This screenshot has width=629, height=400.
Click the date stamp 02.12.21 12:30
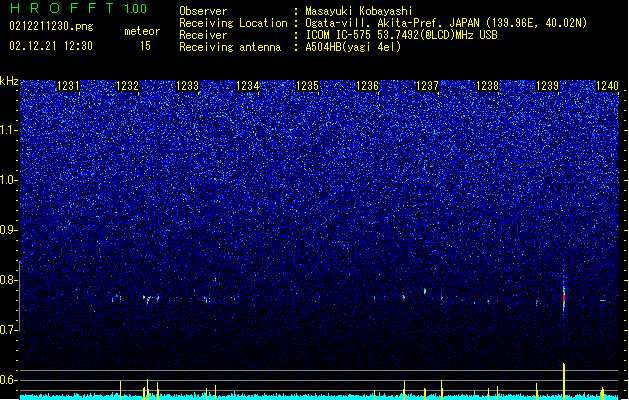51,46
